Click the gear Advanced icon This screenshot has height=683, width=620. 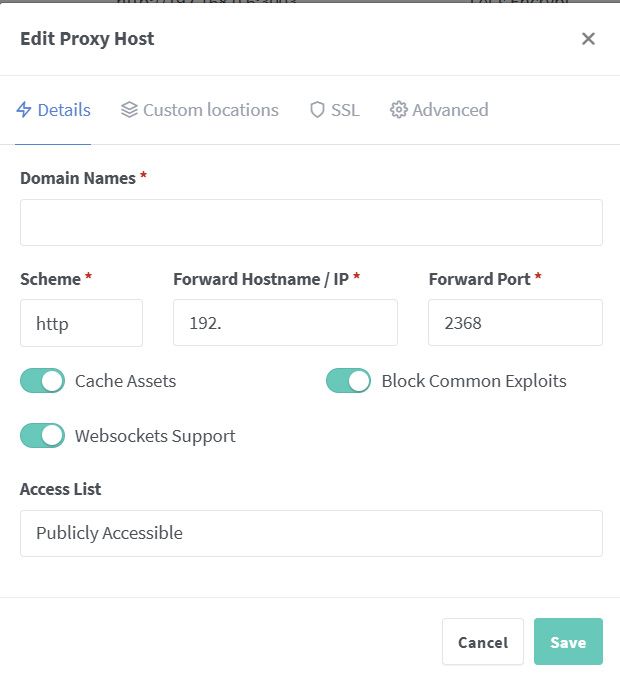click(x=399, y=110)
